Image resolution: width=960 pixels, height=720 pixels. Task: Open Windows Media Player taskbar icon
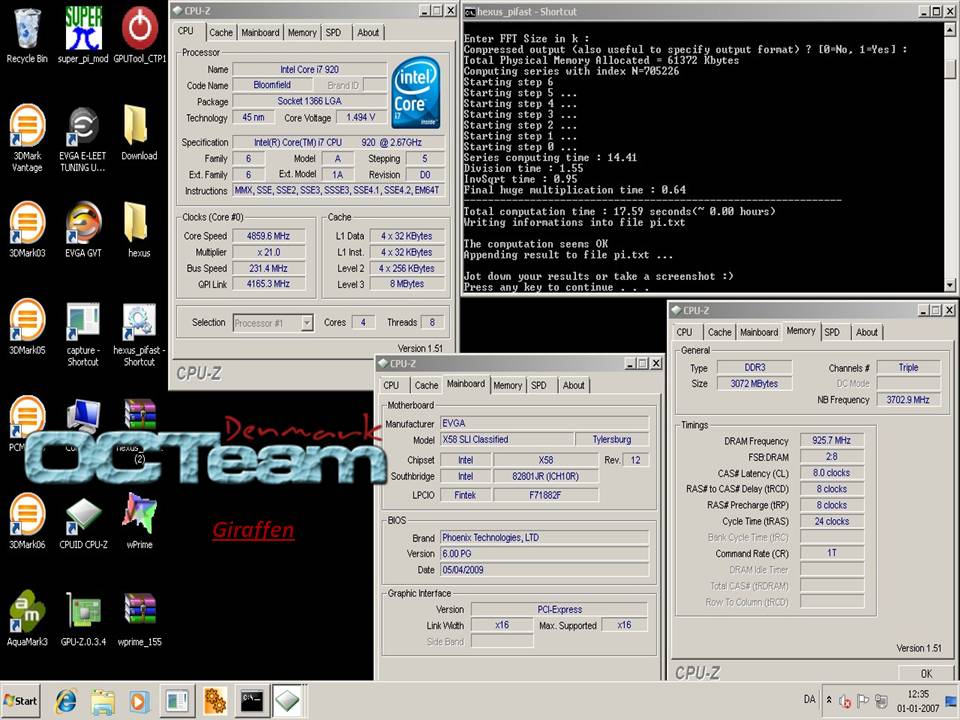coord(138,701)
